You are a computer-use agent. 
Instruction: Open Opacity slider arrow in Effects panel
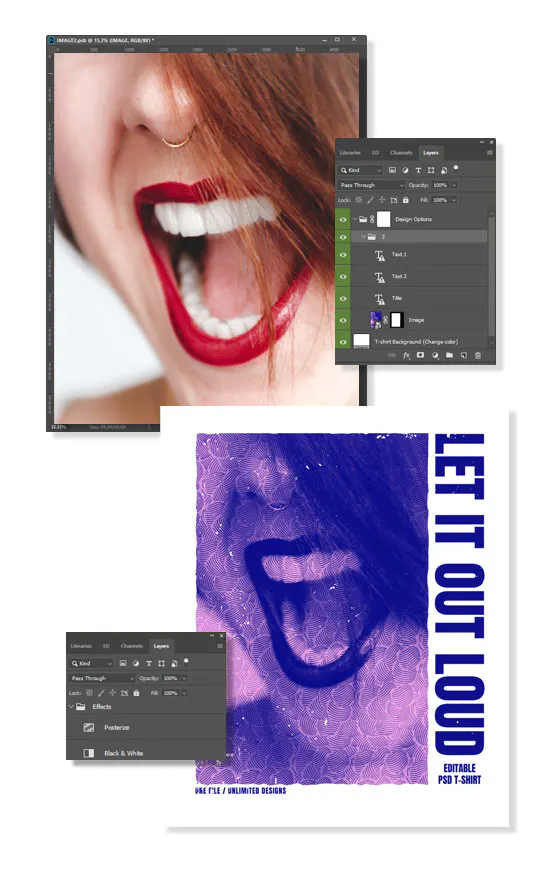pyautogui.click(x=184, y=678)
